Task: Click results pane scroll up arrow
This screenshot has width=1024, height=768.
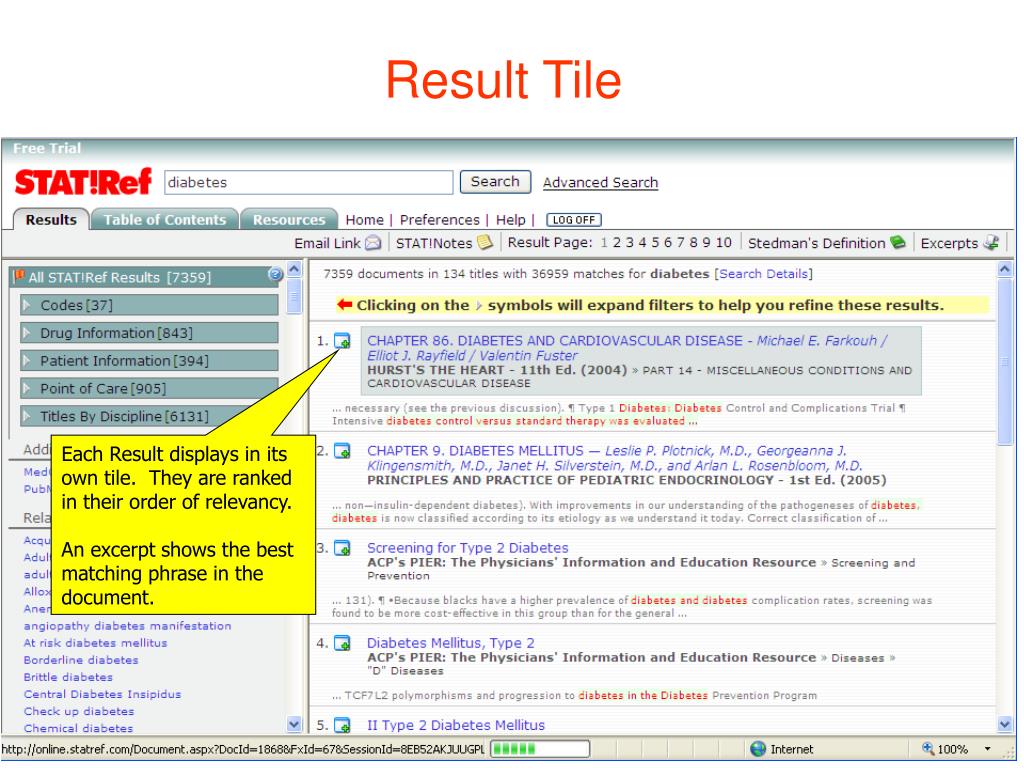Action: point(1005,269)
